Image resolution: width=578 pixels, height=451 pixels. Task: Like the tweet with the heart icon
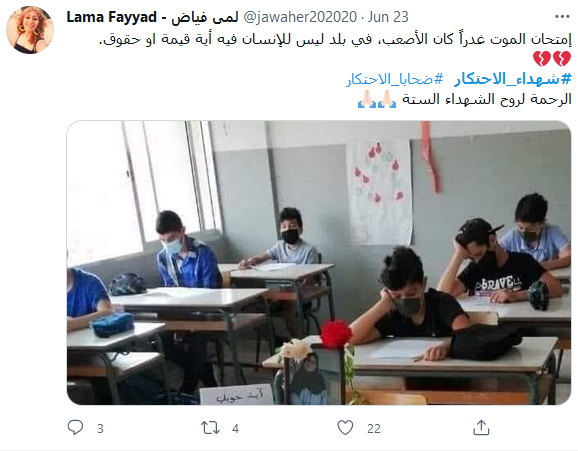pos(345,427)
